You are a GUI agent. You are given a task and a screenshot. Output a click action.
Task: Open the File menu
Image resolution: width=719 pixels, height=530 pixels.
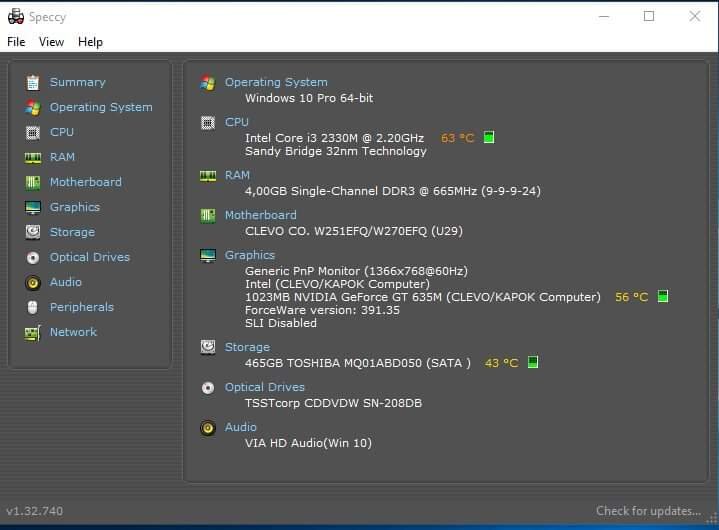[16, 42]
